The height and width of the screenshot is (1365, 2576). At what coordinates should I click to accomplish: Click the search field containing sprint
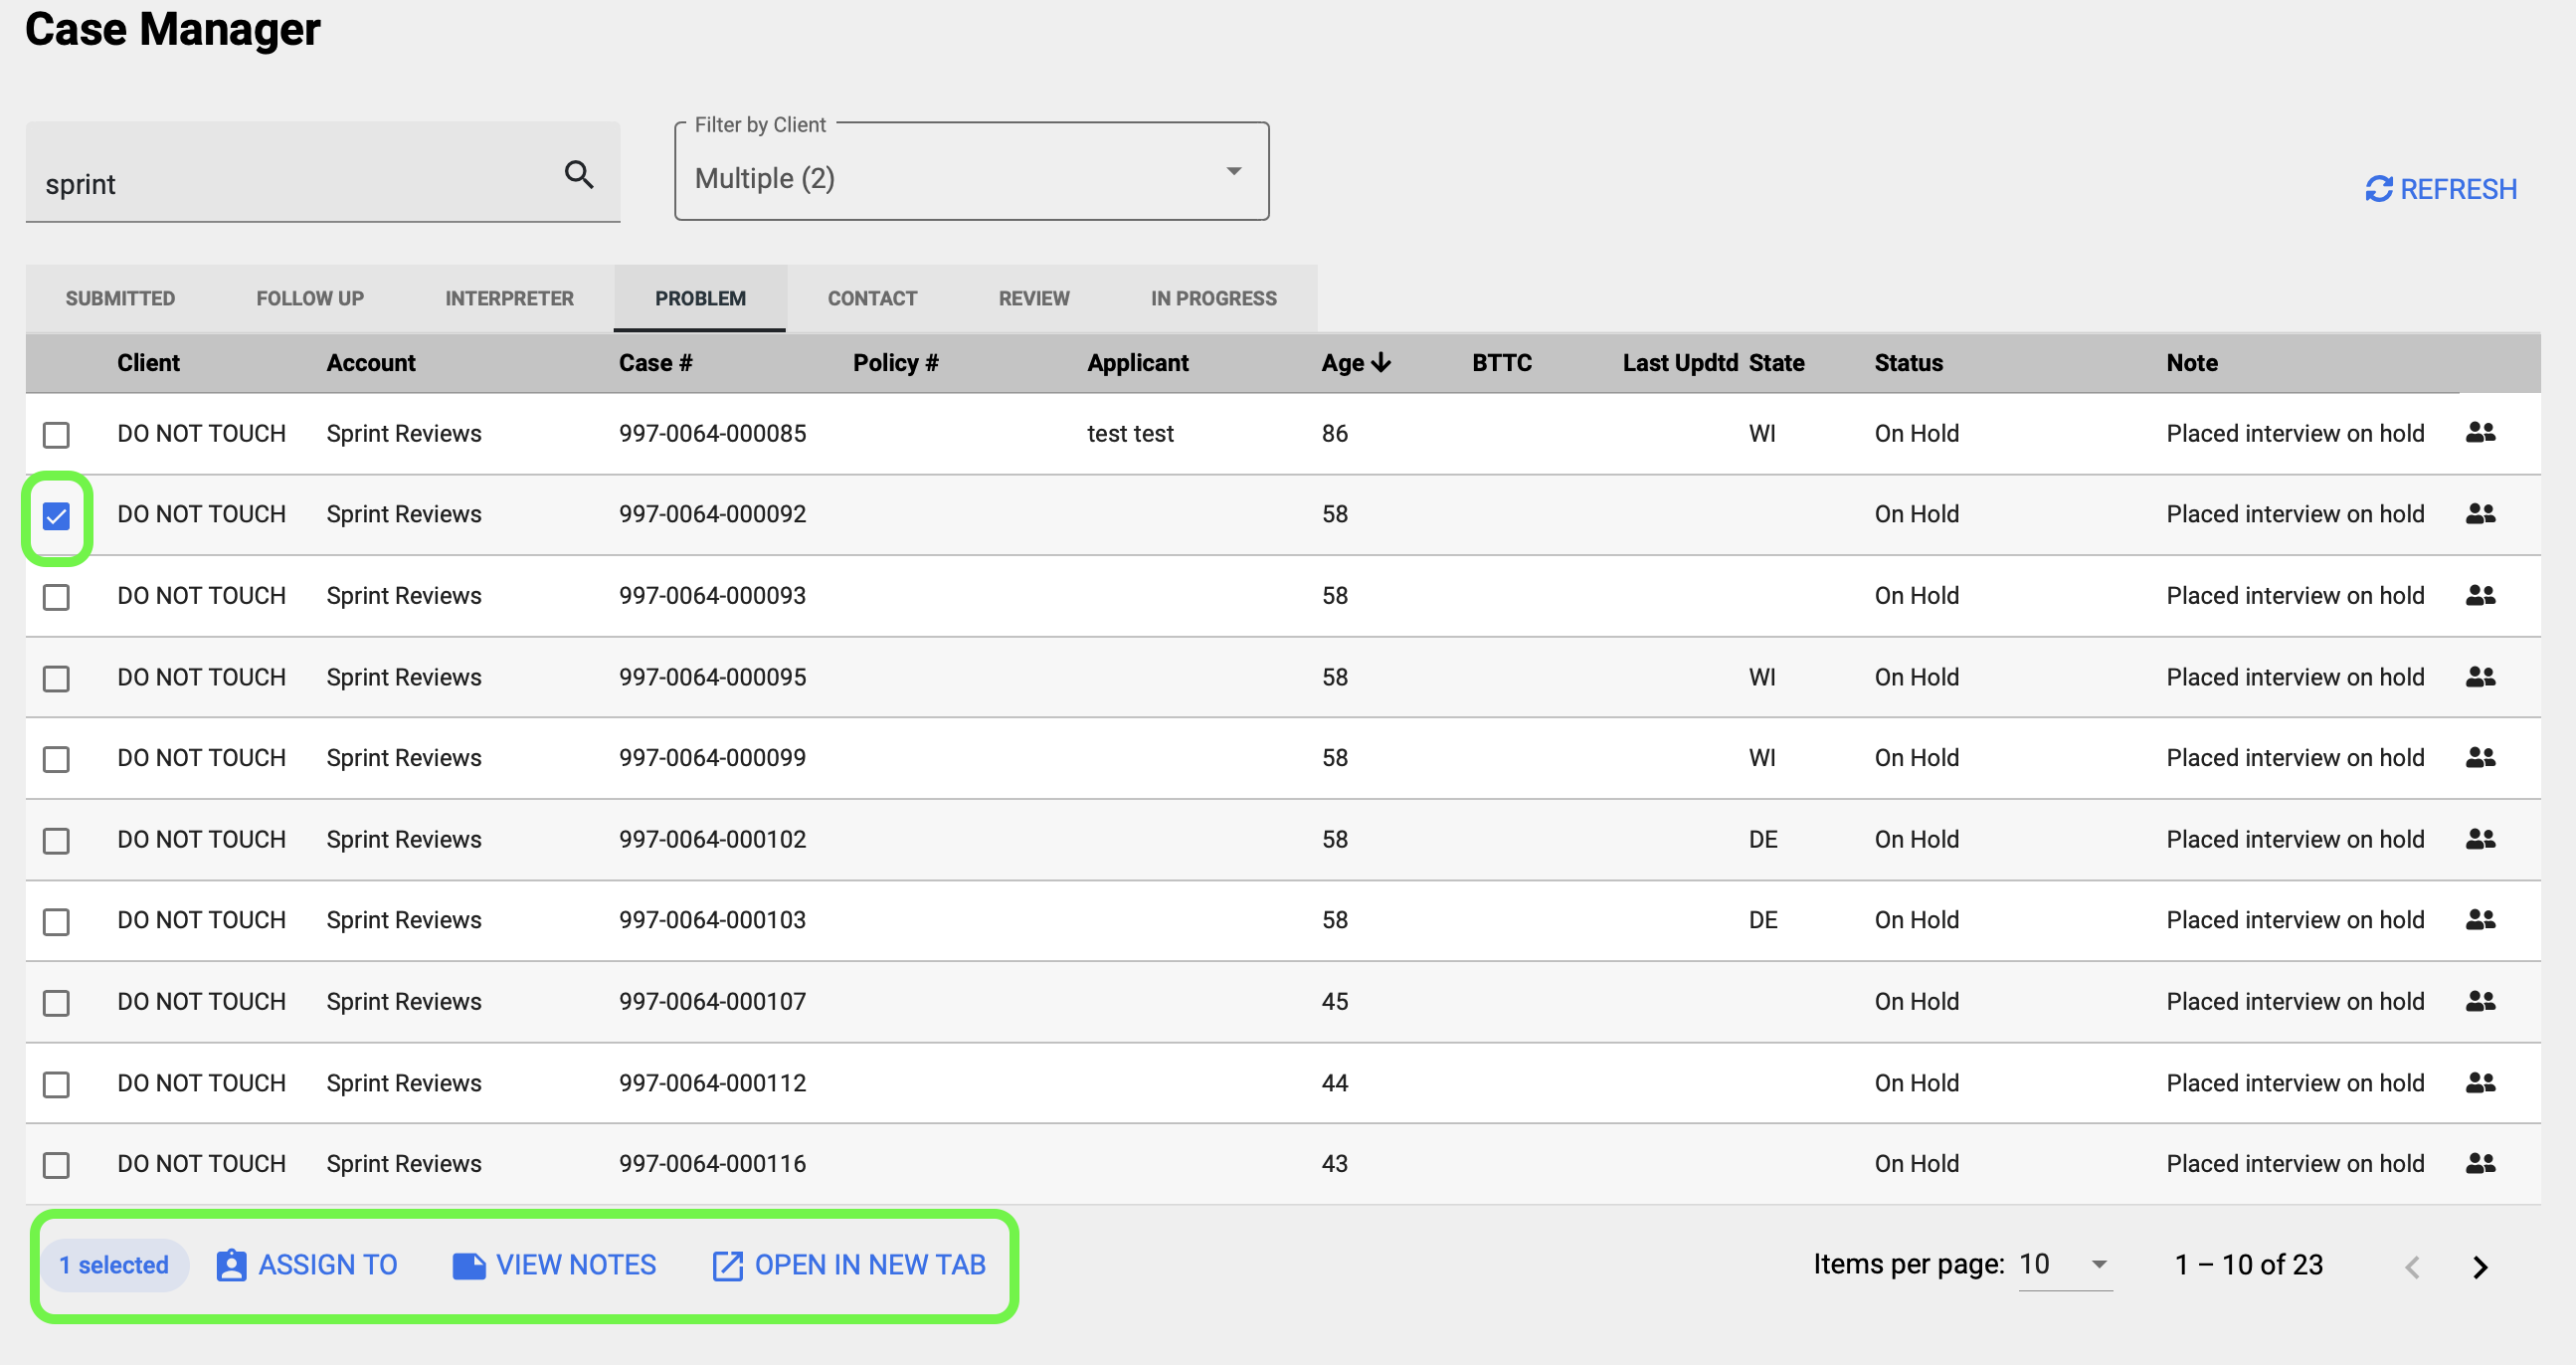(322, 172)
